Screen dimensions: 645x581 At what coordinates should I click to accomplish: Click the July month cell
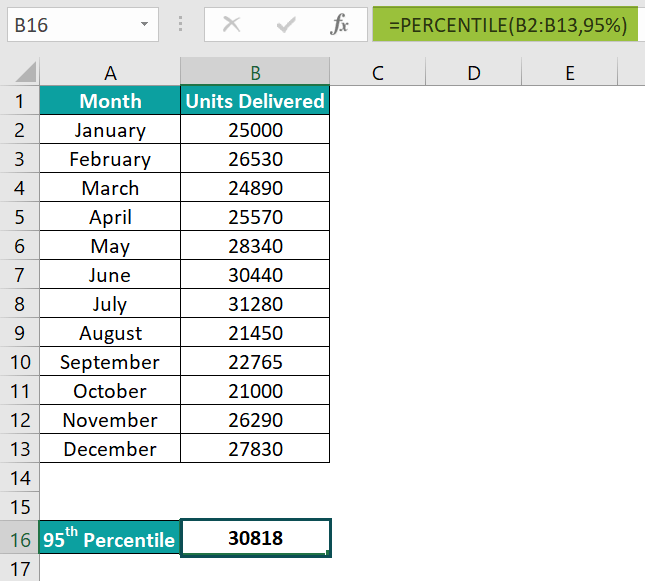pos(110,304)
